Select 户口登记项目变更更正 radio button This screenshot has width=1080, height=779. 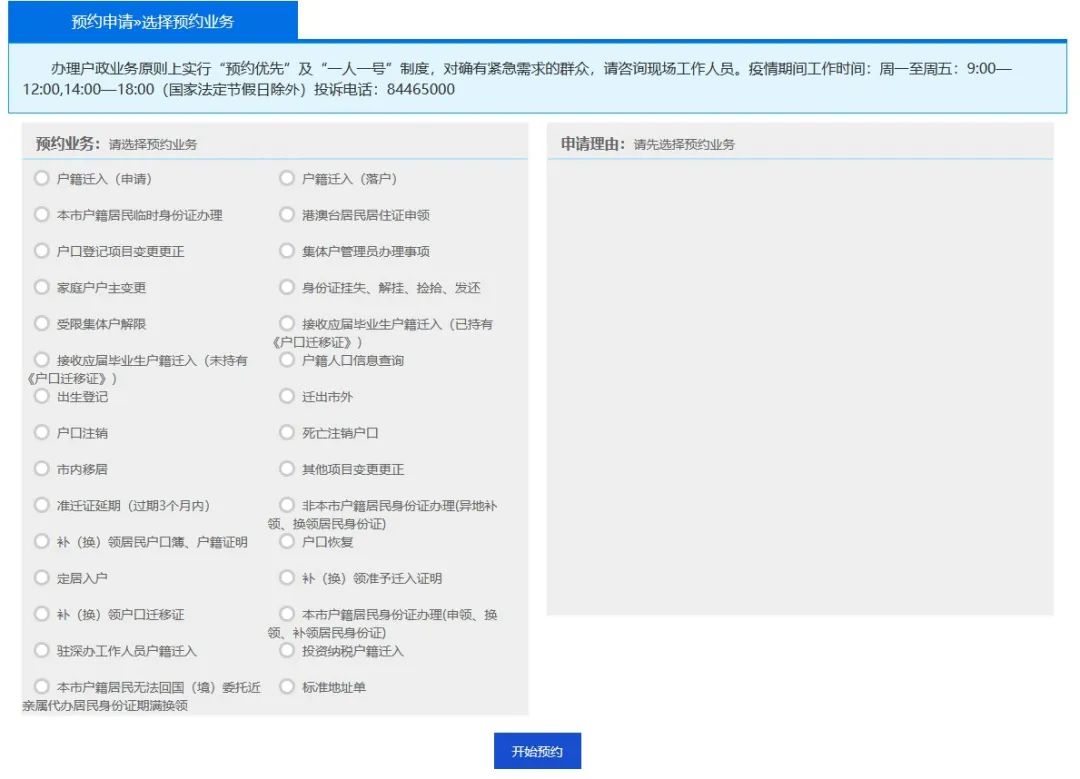coord(42,251)
